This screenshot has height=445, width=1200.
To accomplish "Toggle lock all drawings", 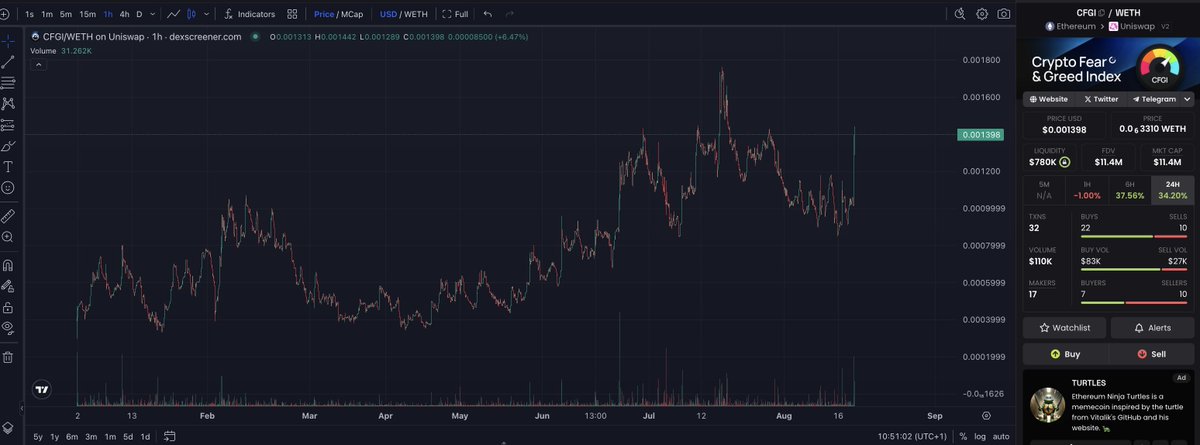I will [8, 307].
